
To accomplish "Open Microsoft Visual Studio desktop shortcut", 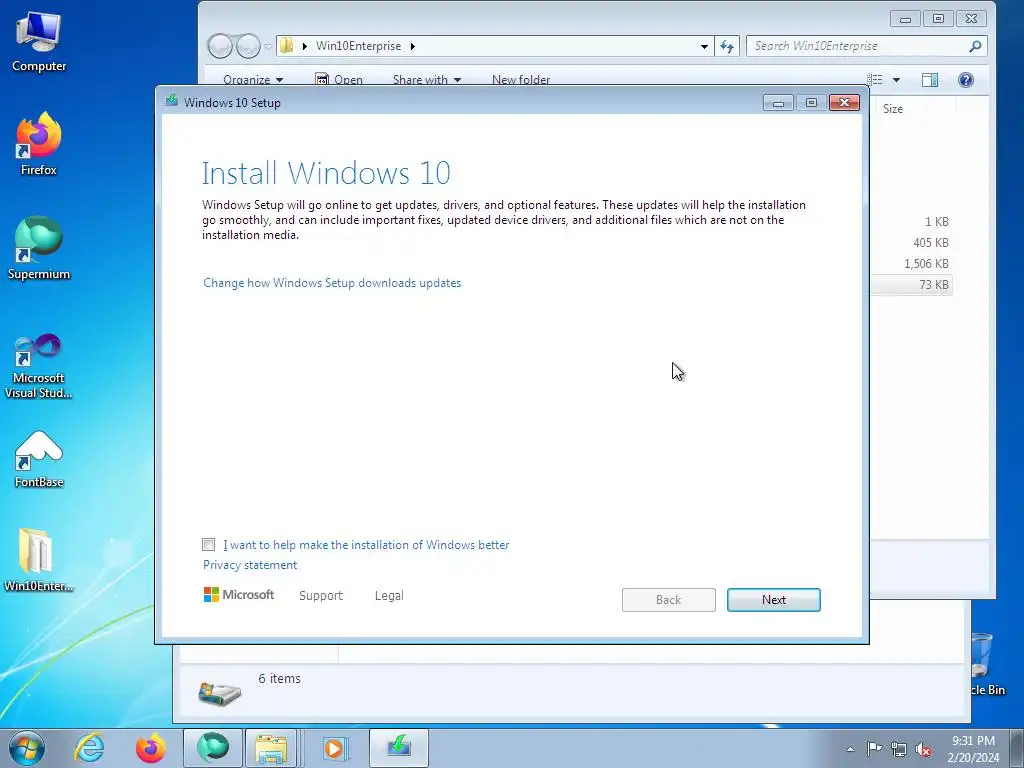I will pos(39,366).
